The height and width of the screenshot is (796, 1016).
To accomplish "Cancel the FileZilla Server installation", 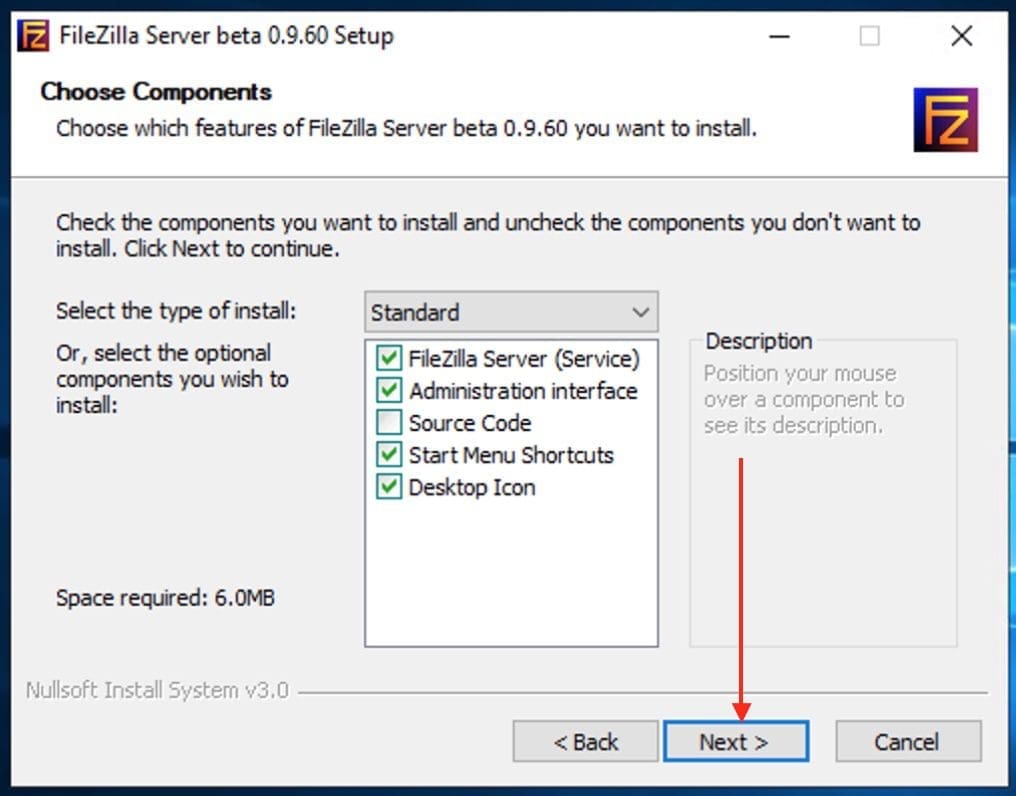I will click(907, 741).
